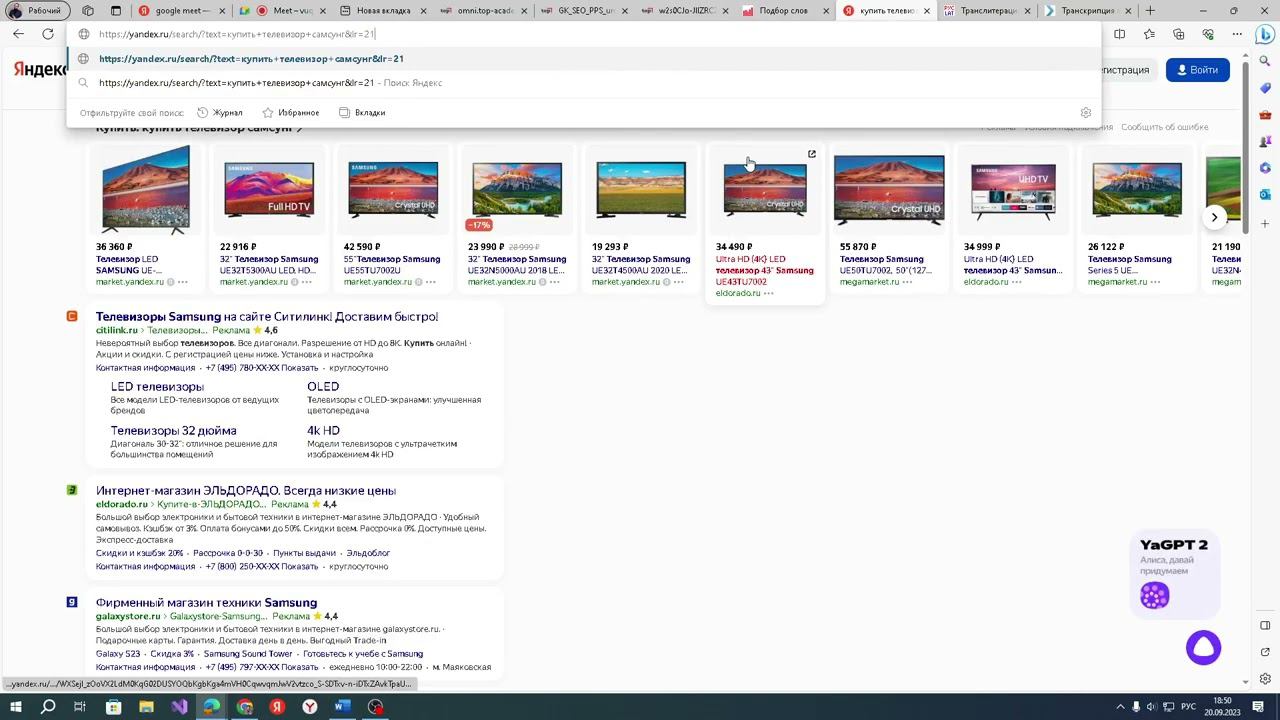The width and height of the screenshot is (1280, 720).
Task: Open Google Chrome from the taskbar
Action: [x=245, y=707]
